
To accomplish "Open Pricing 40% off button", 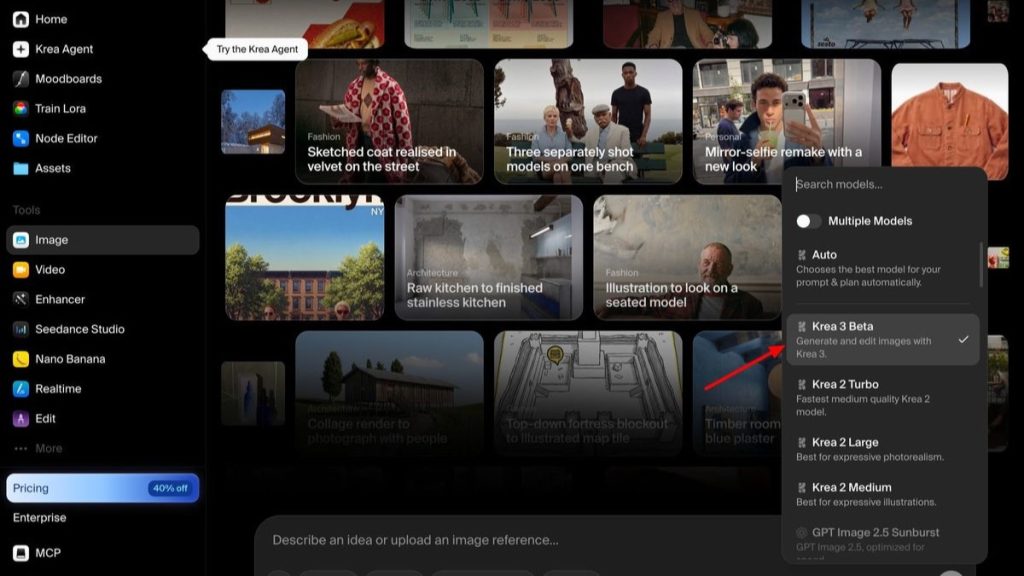I will click(x=103, y=488).
